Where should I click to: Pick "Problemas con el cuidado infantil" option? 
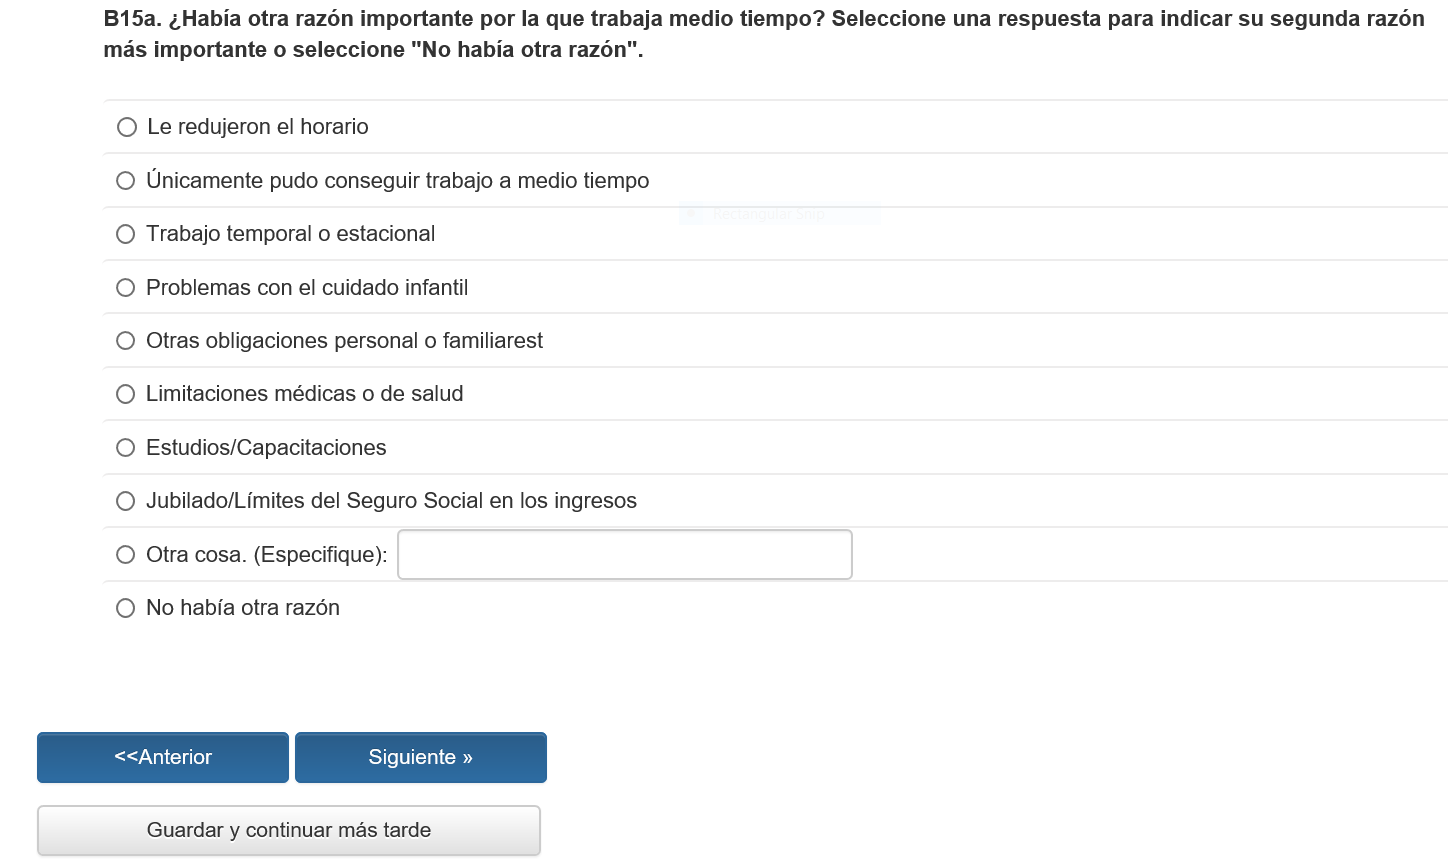pos(126,288)
